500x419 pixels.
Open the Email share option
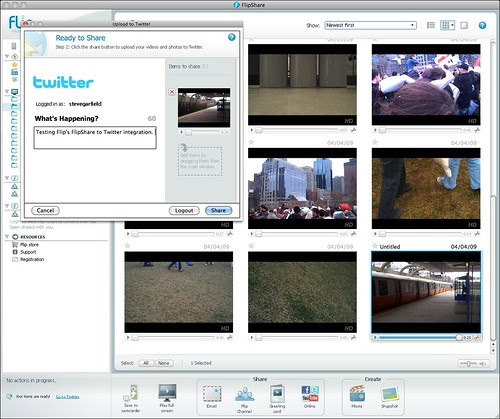212,394
